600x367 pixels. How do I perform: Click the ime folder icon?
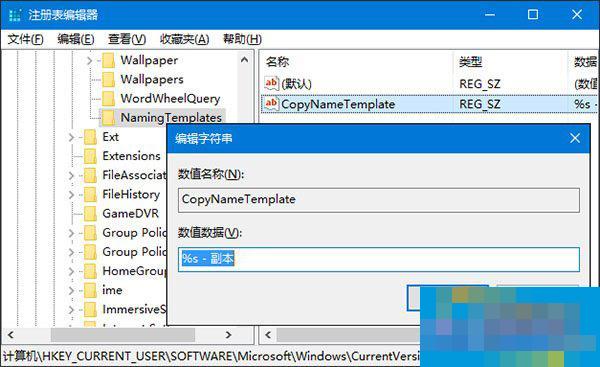90,290
